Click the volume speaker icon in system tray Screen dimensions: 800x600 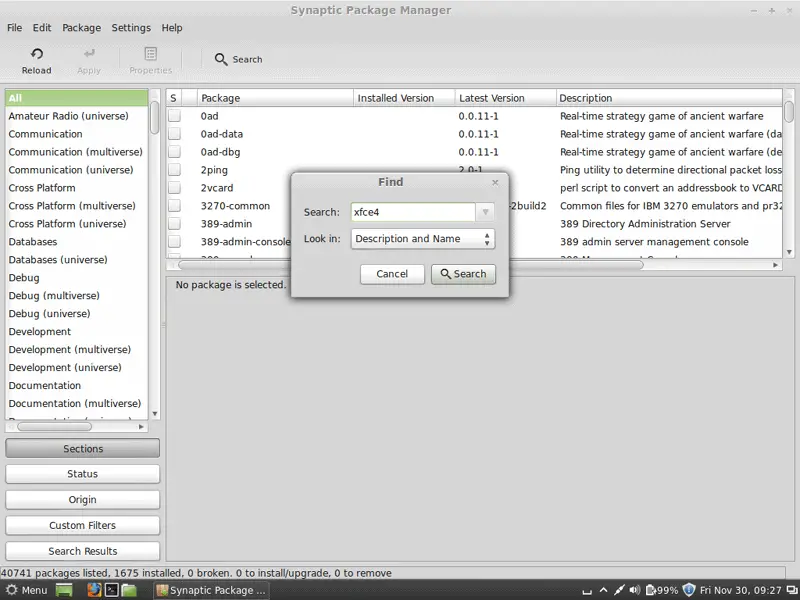coord(634,590)
